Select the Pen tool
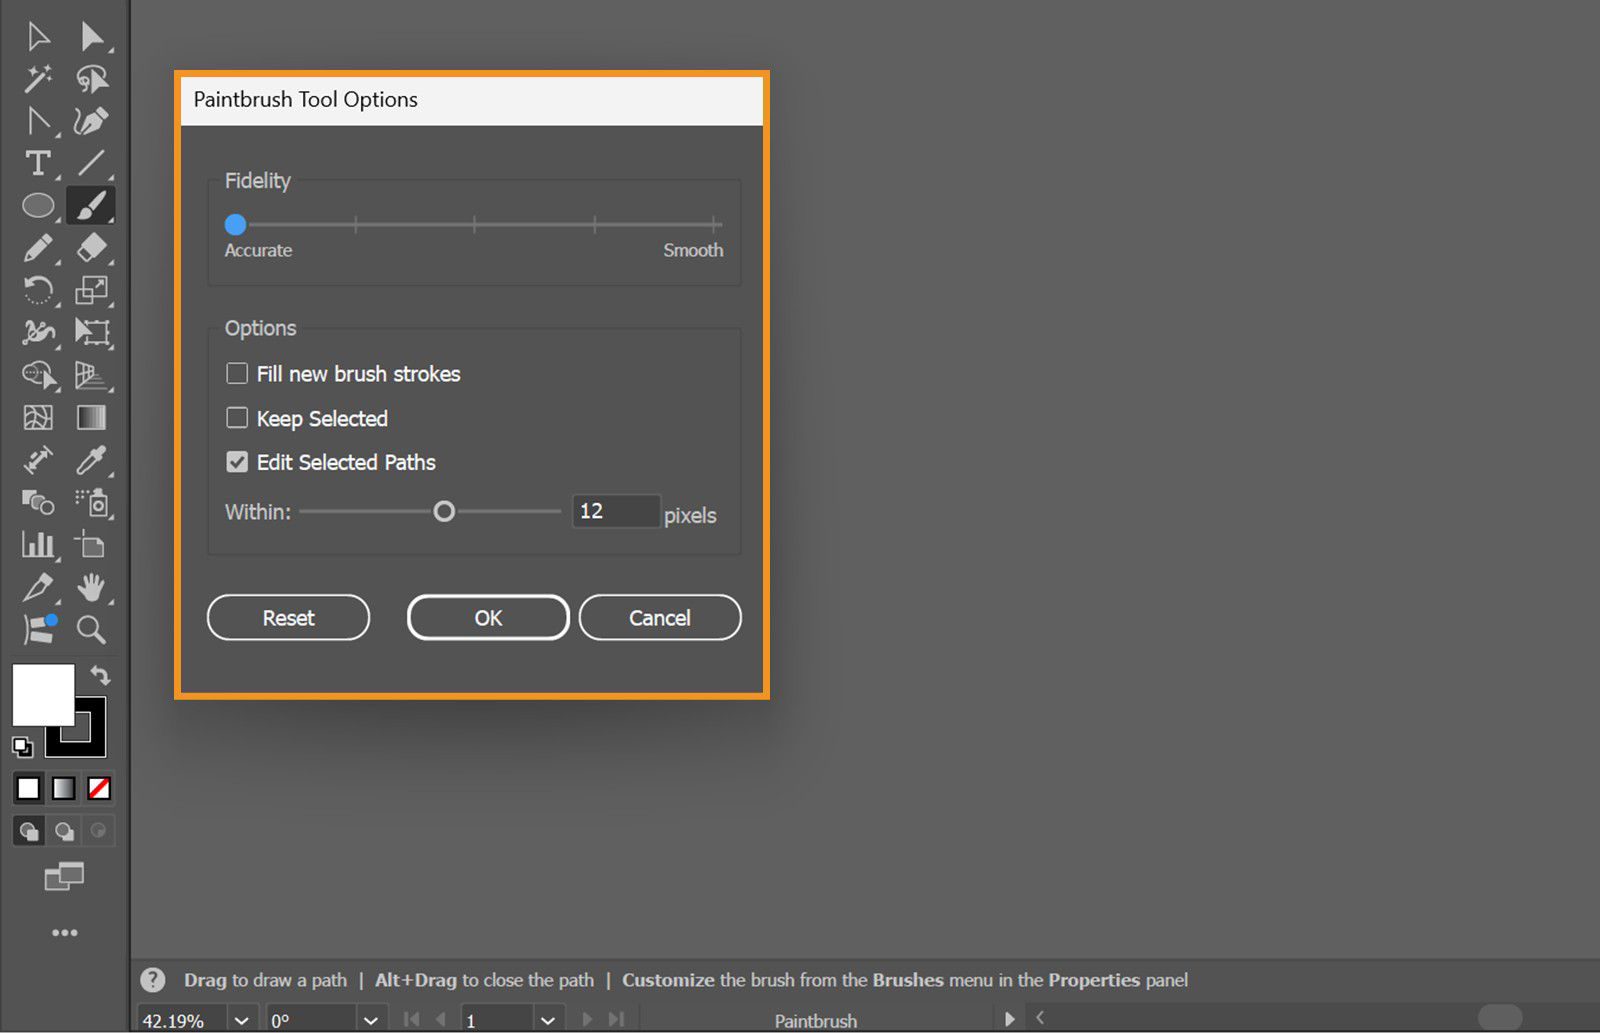Screen dimensions: 1600x1033 94,121
